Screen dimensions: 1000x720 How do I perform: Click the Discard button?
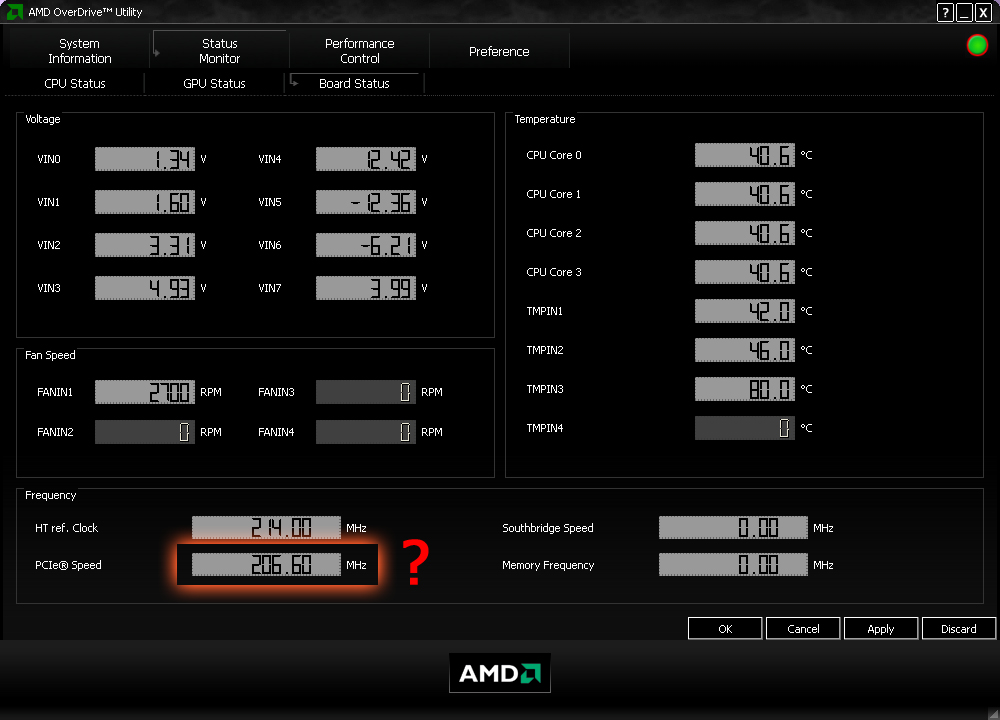(959, 629)
